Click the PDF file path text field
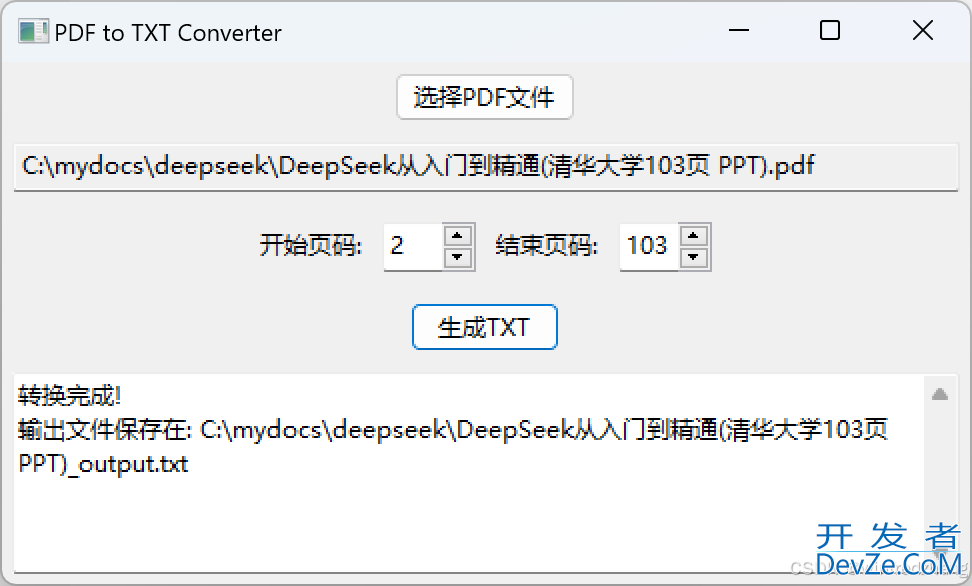Viewport: 972px width, 586px height. pyautogui.click(x=486, y=167)
